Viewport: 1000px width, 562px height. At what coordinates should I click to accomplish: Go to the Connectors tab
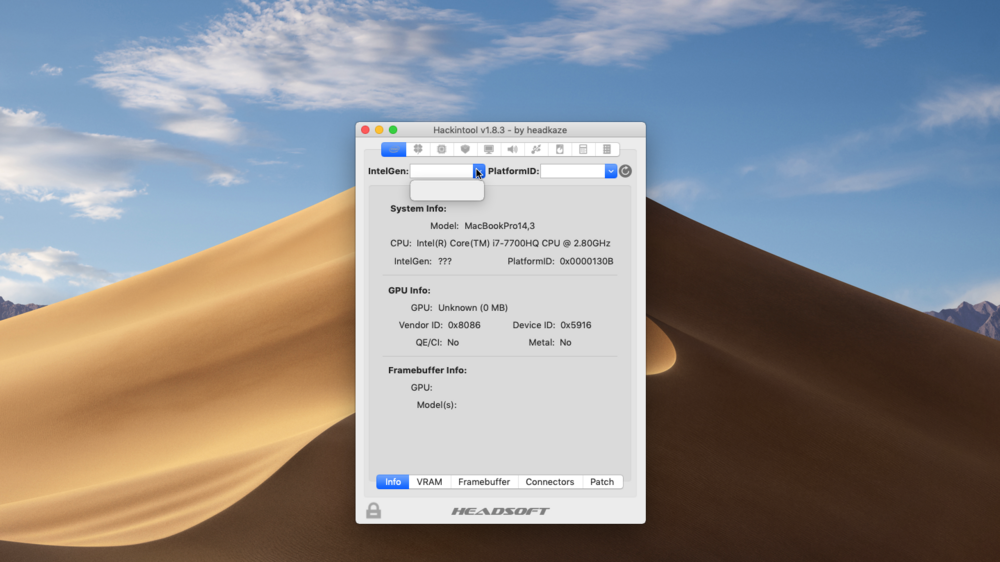(x=550, y=482)
